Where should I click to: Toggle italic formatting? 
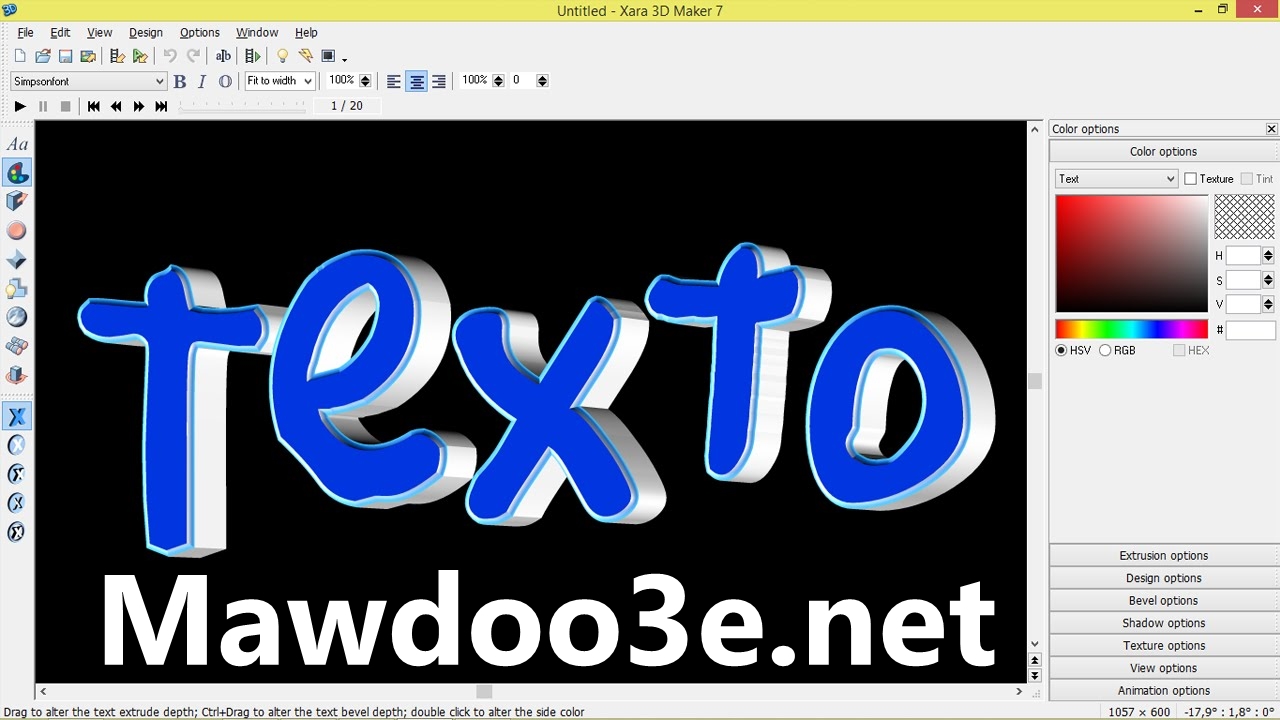click(x=202, y=81)
